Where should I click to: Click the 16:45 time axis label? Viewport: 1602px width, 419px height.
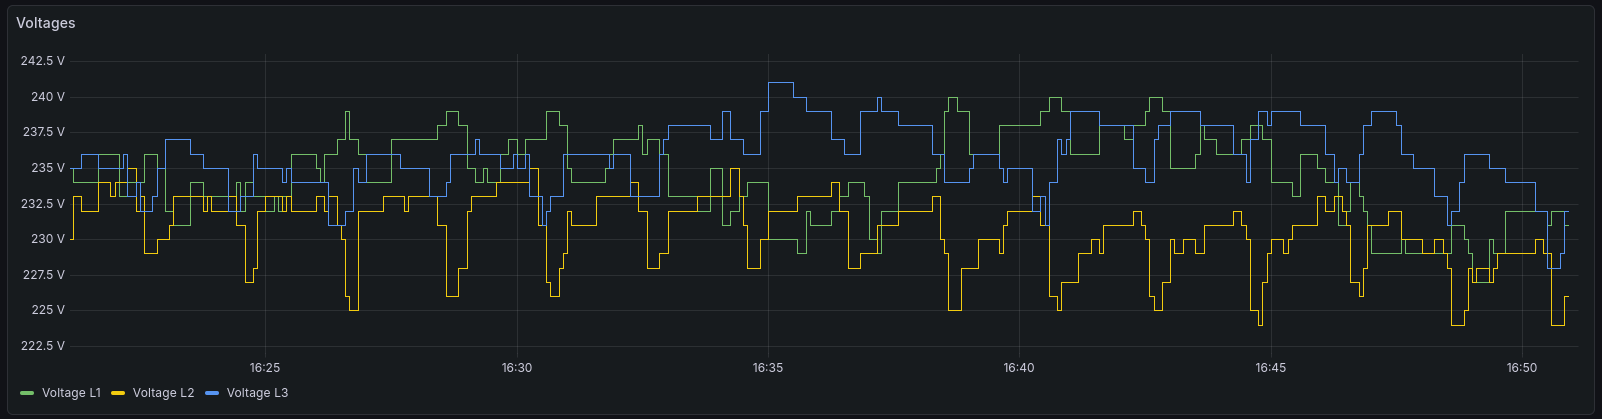click(1270, 368)
